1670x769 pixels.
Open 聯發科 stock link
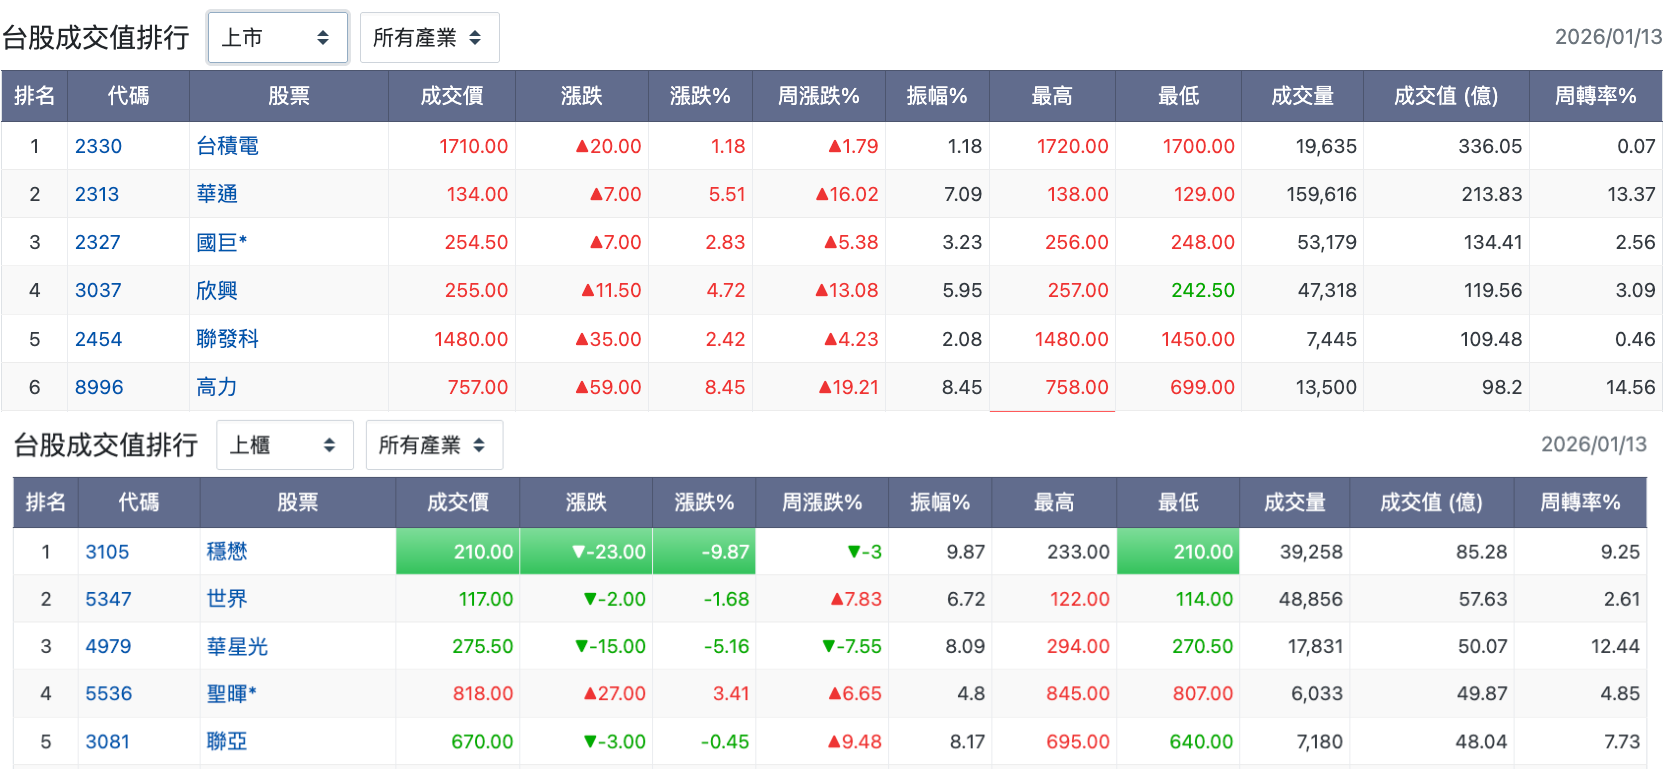pos(227,339)
